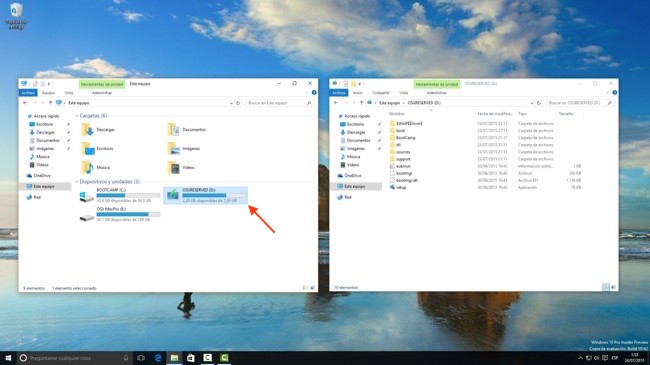Select the OSX MacPro (E:) drive

[120, 214]
